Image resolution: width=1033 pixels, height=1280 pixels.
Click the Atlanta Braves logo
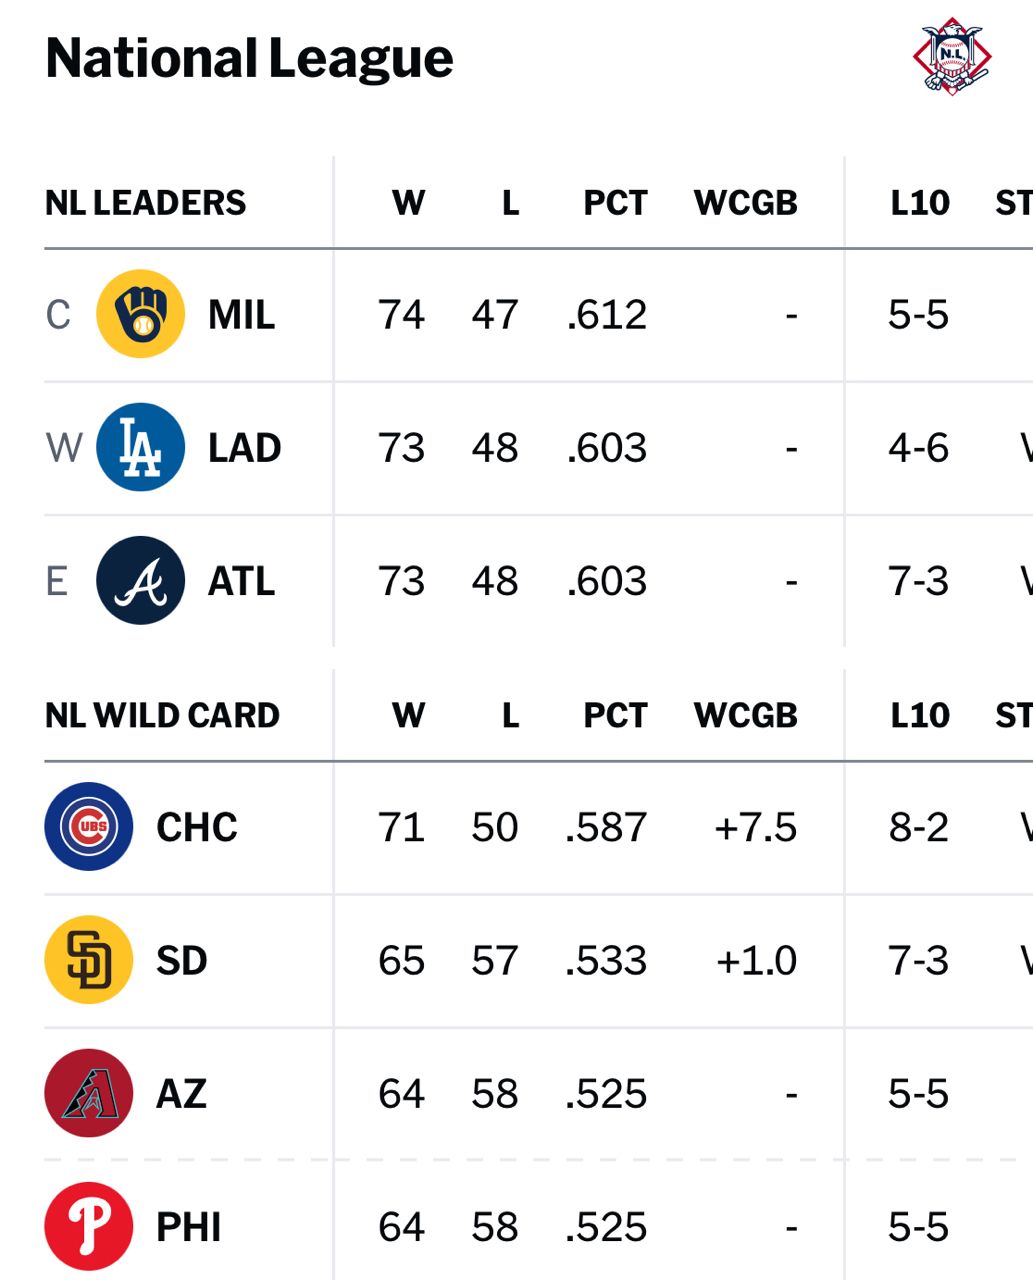pyautogui.click(x=140, y=580)
